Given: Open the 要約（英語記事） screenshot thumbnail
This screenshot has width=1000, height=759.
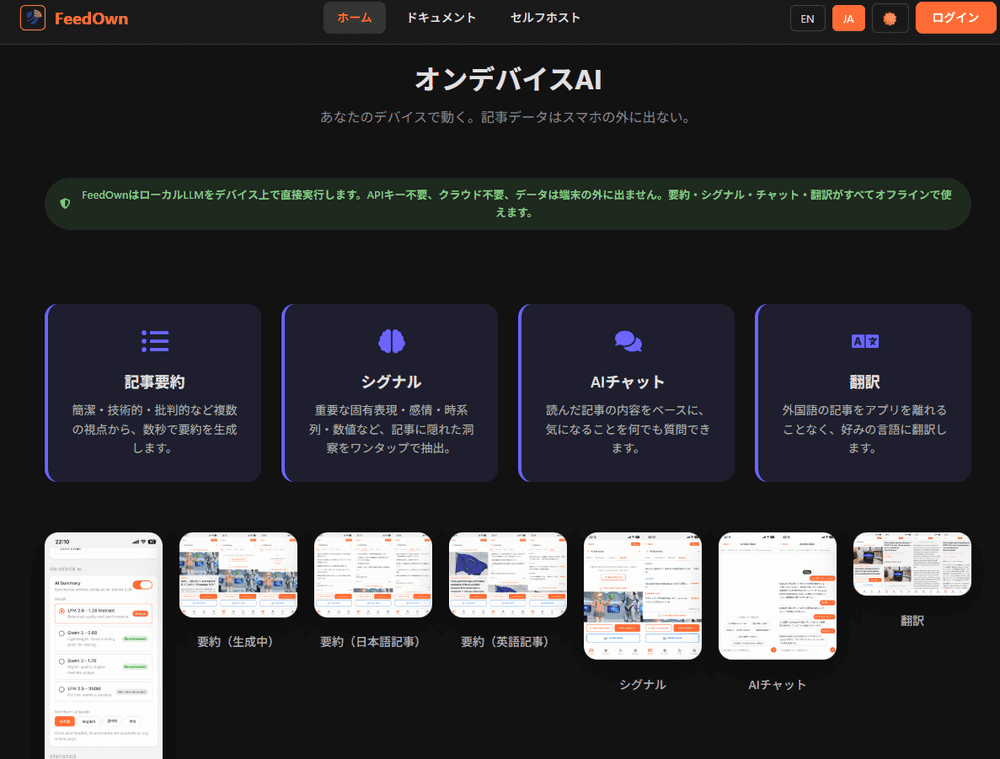Looking at the screenshot, I should pyautogui.click(x=508, y=575).
